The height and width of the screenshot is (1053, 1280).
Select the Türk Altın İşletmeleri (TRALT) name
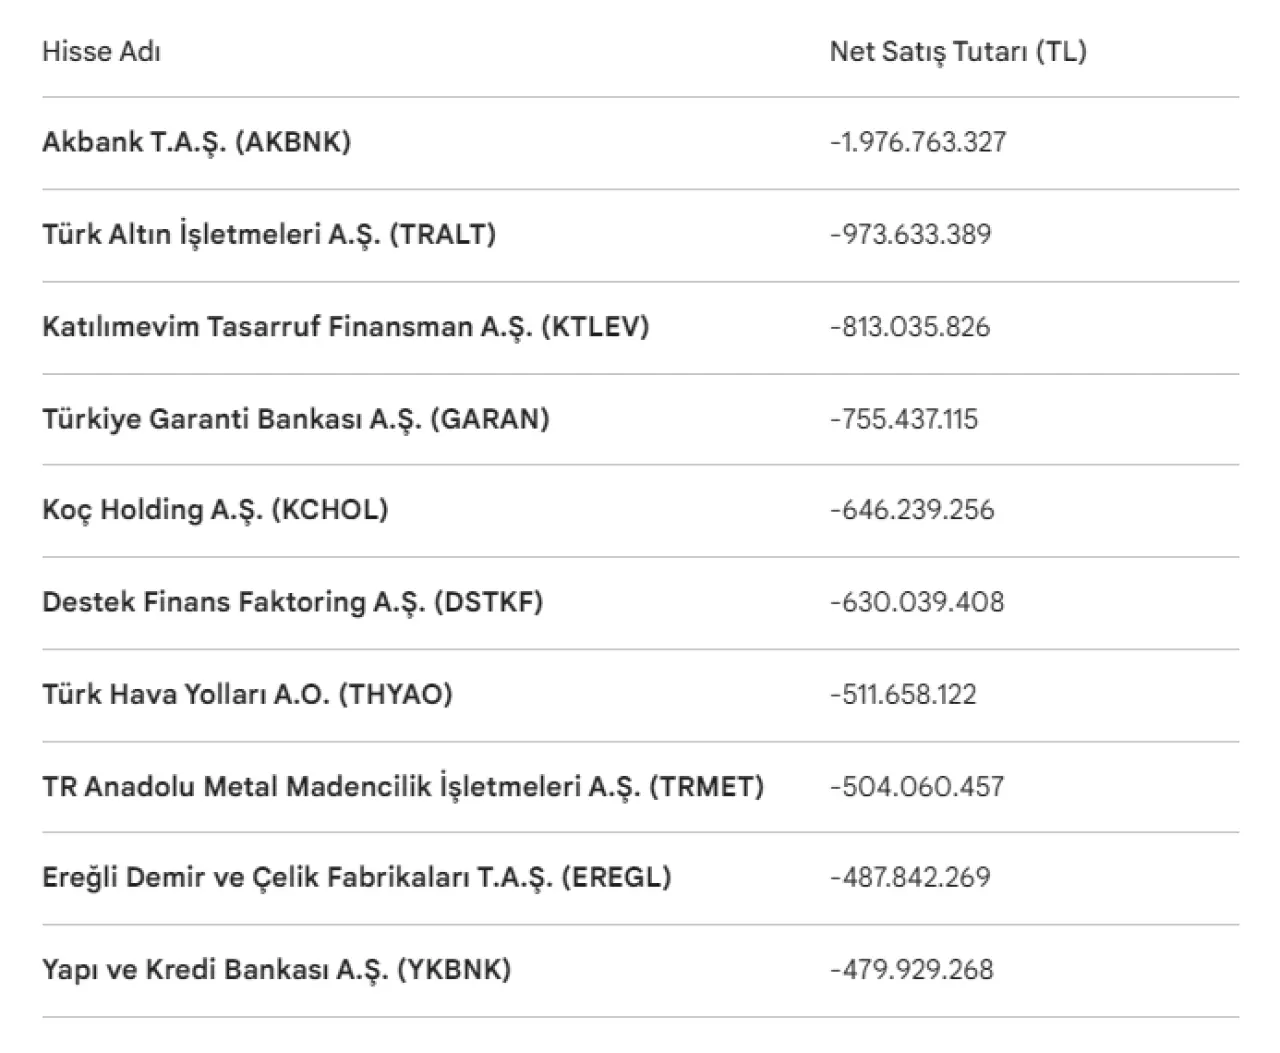268,234
